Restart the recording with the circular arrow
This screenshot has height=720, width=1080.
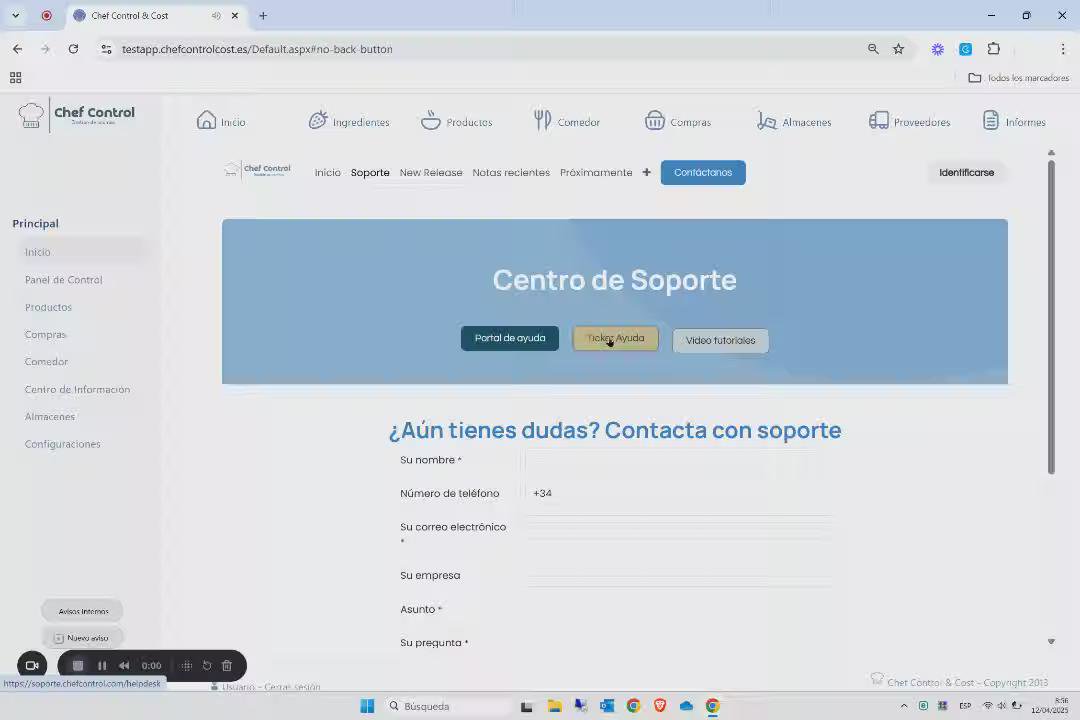pos(207,666)
